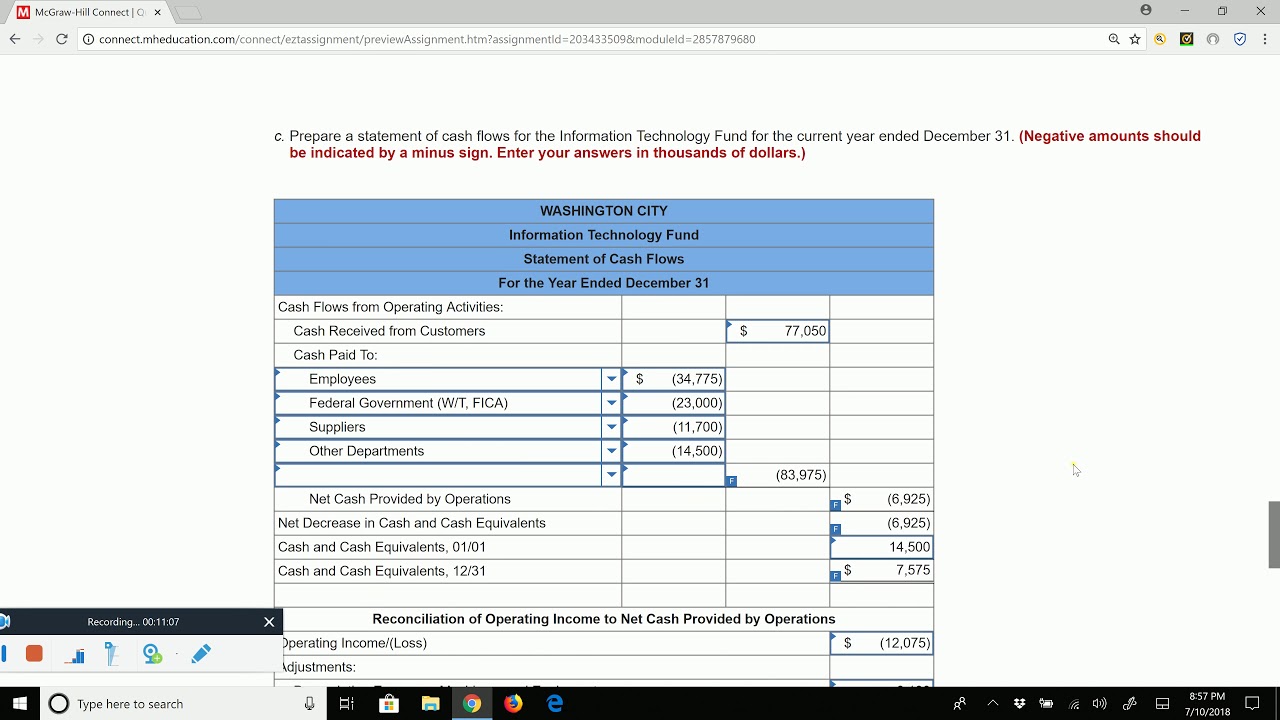Open the Norton checkmark extension icon
This screenshot has width=1280, height=720.
click(1186, 39)
